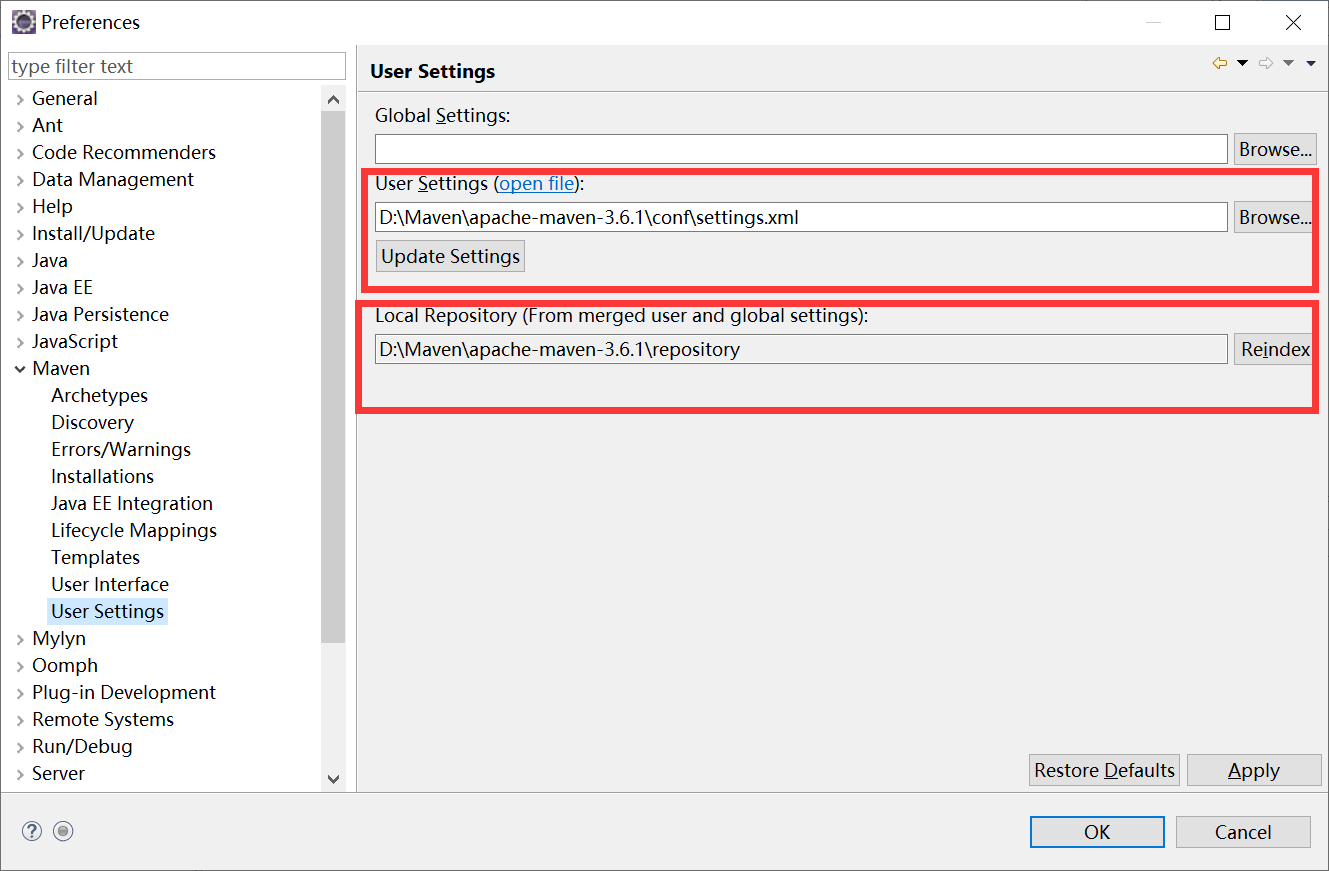Viewport: 1329px width, 871px height.
Task: Expand the Run/Debug node
Action: point(21,747)
